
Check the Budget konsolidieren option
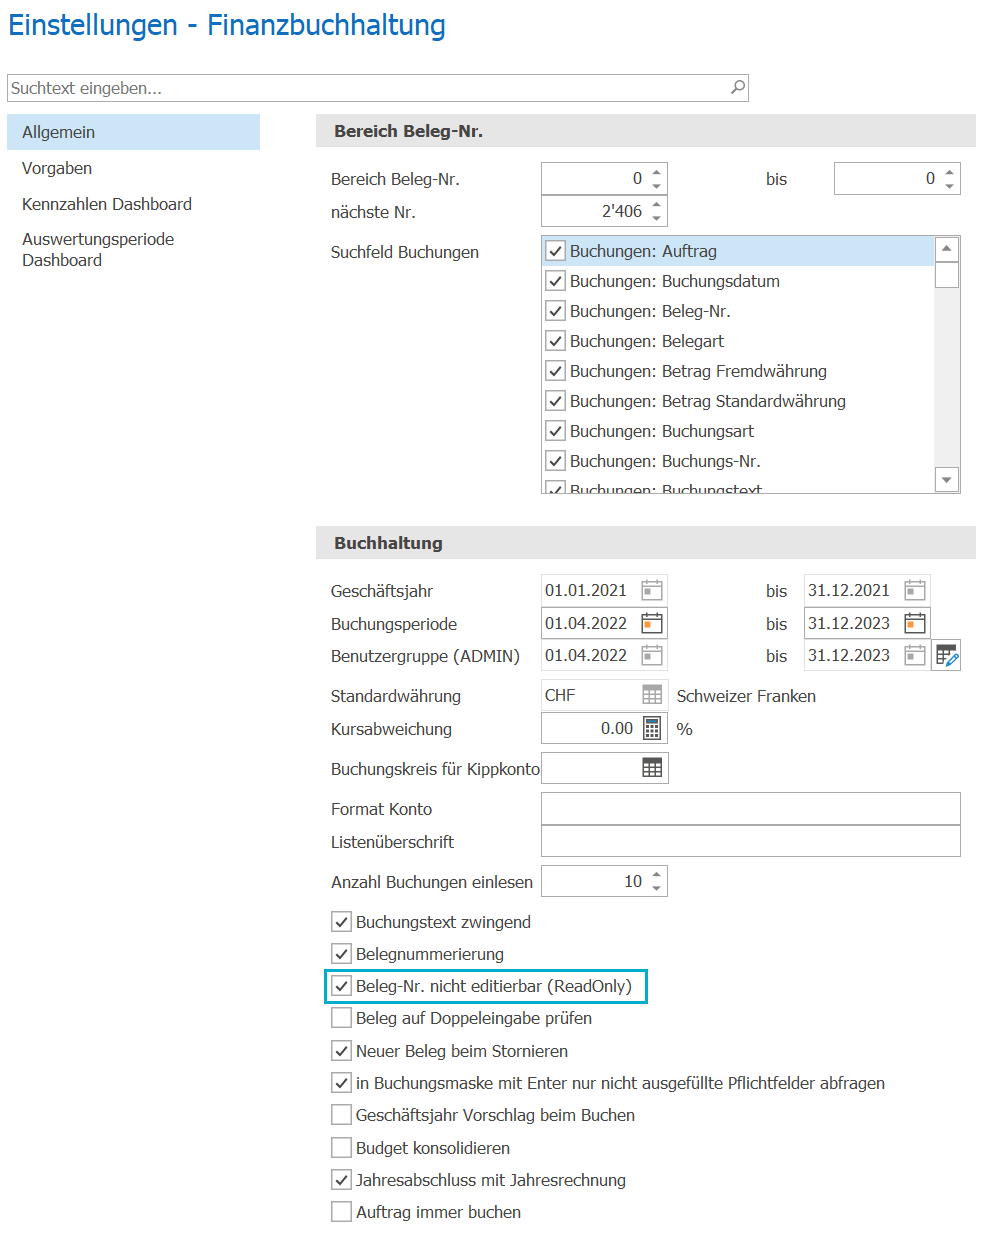click(x=342, y=1148)
